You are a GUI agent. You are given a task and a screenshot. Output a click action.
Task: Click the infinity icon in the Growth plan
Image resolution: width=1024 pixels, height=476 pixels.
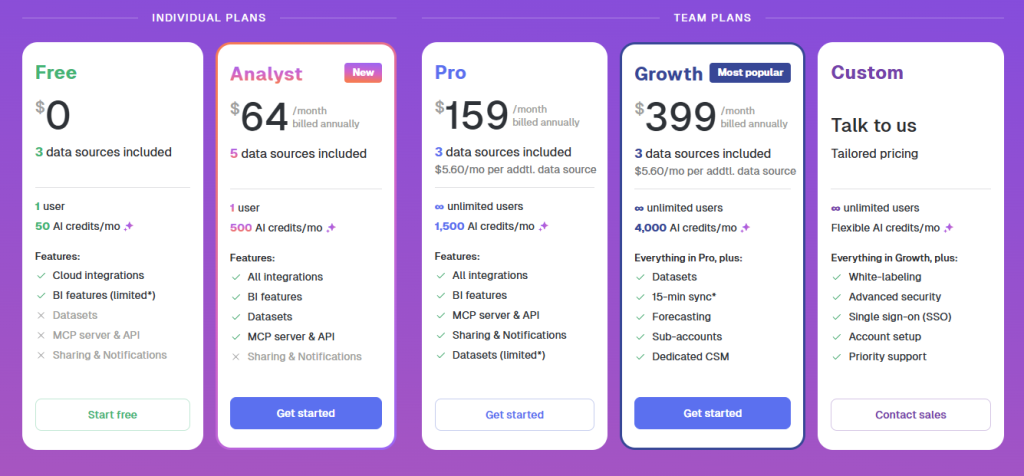[x=639, y=208]
